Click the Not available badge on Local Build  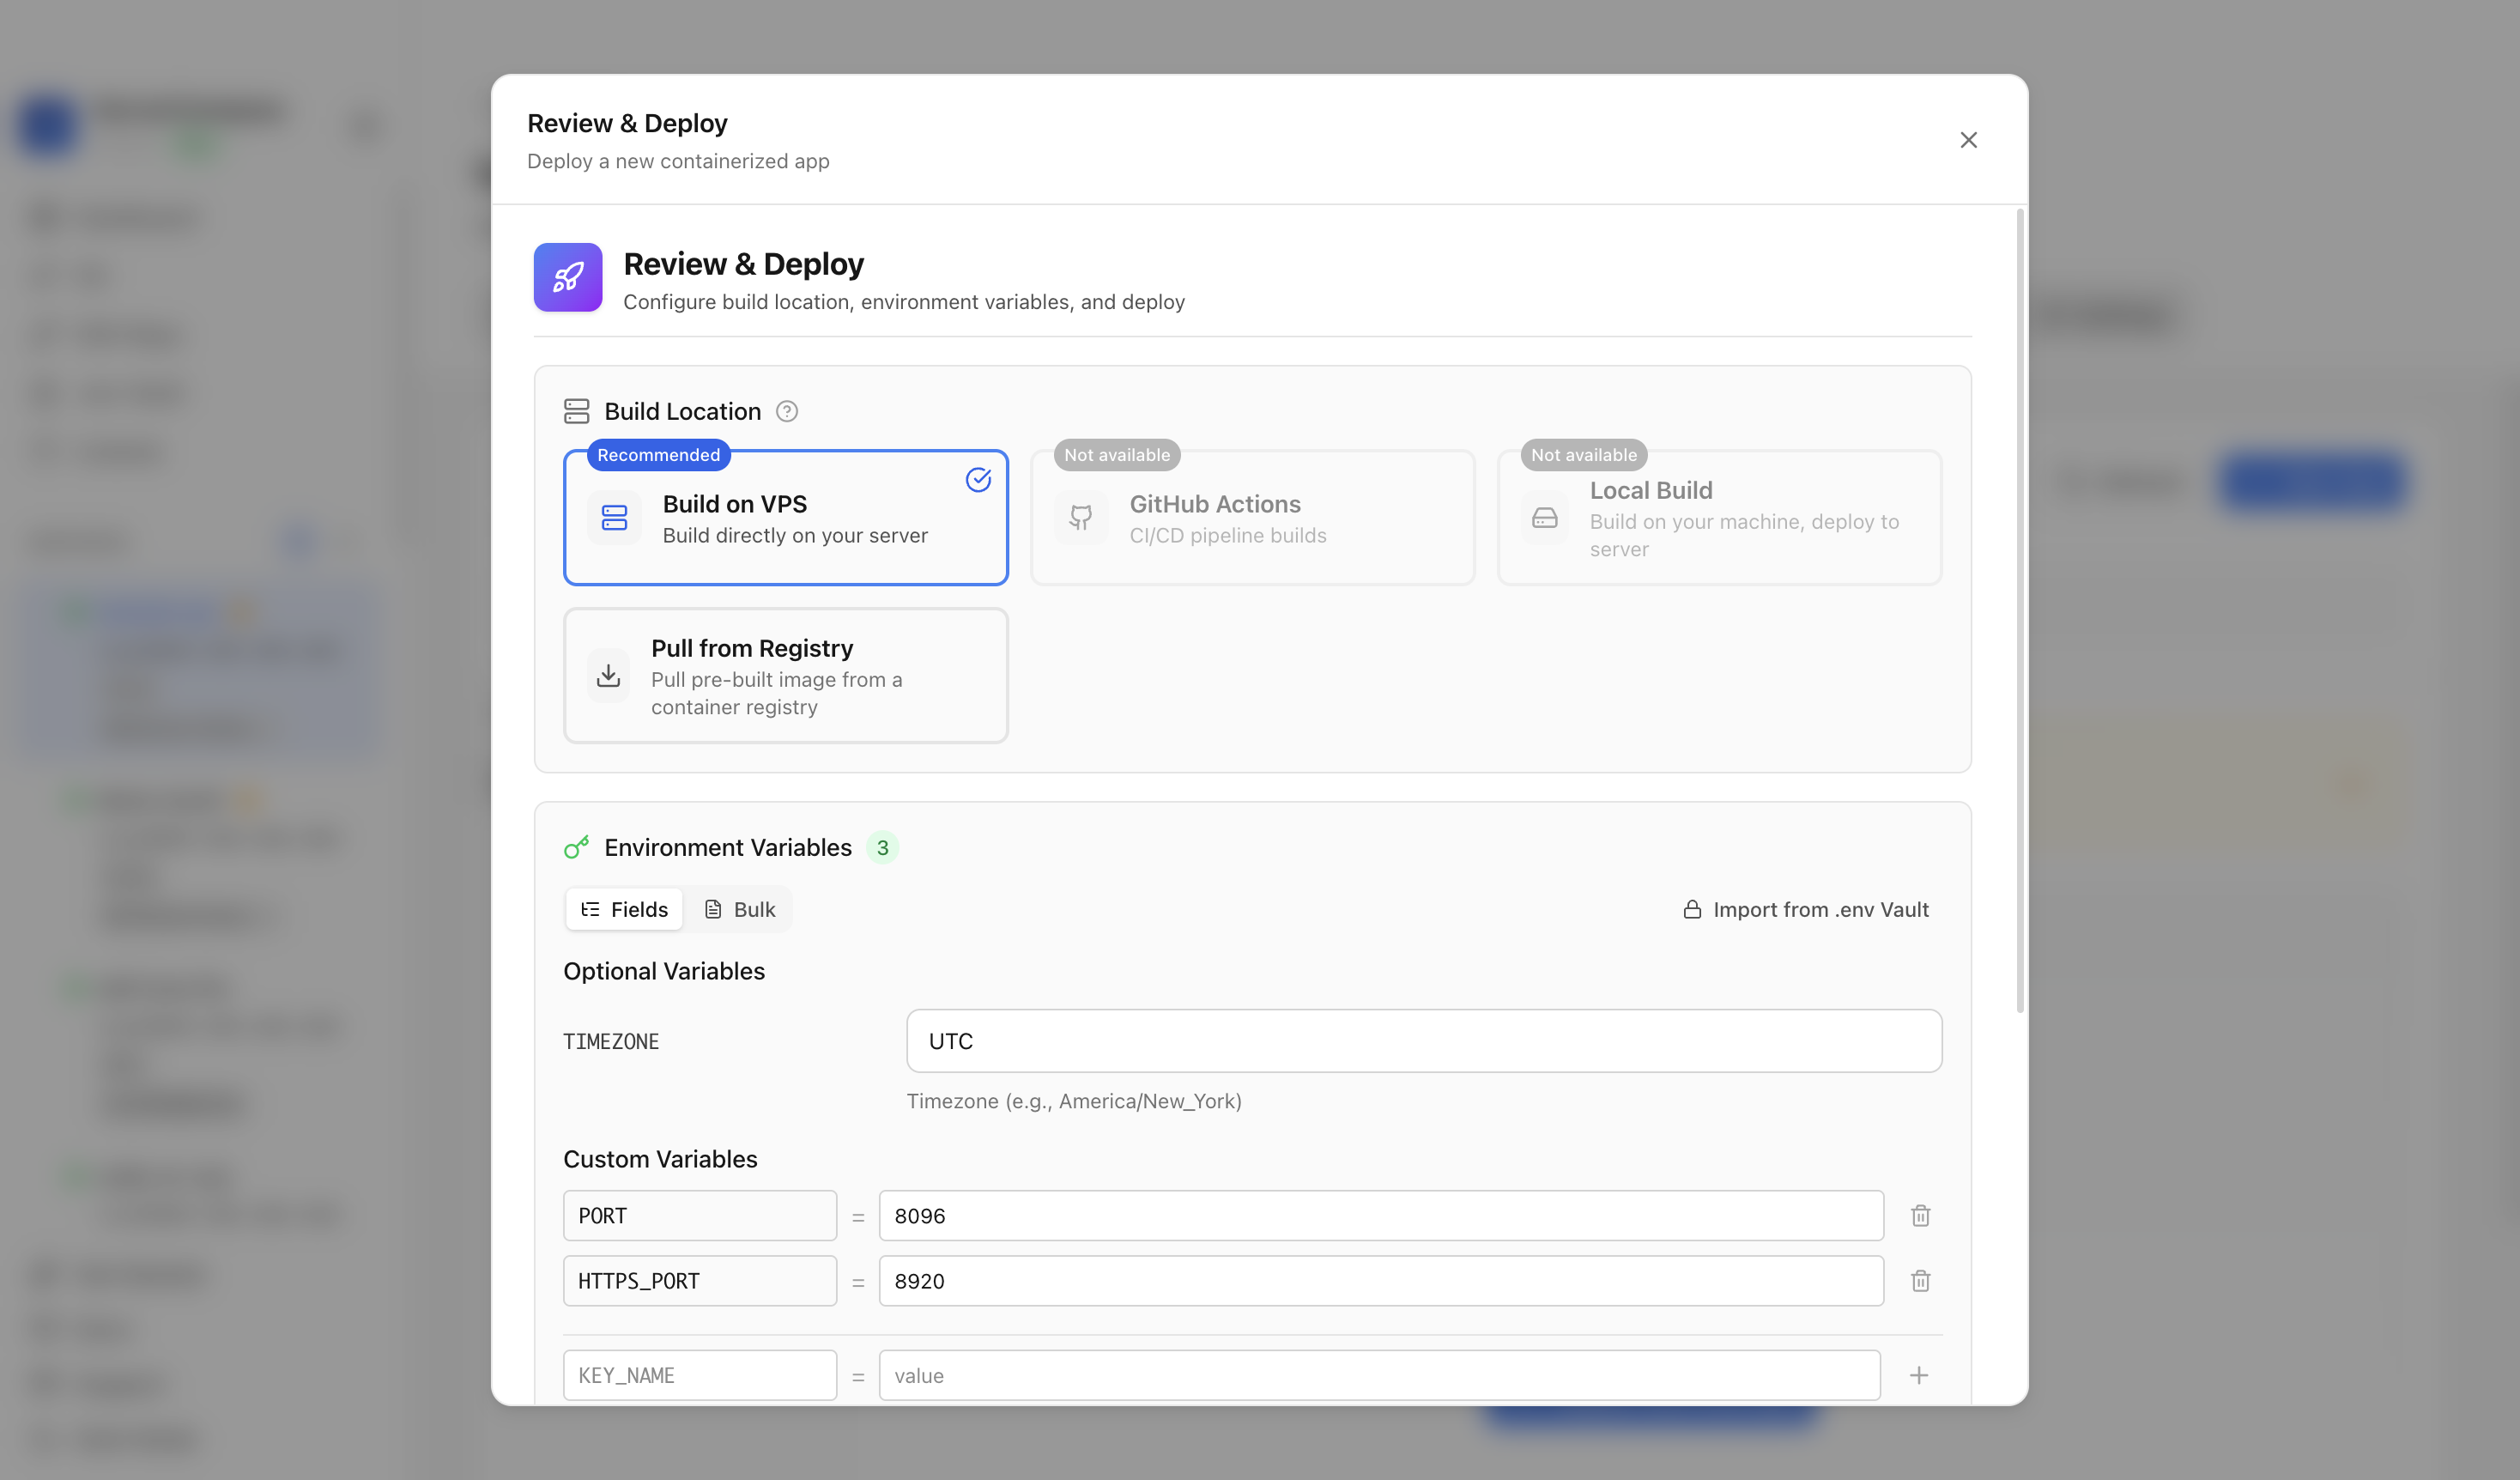[x=1584, y=455]
